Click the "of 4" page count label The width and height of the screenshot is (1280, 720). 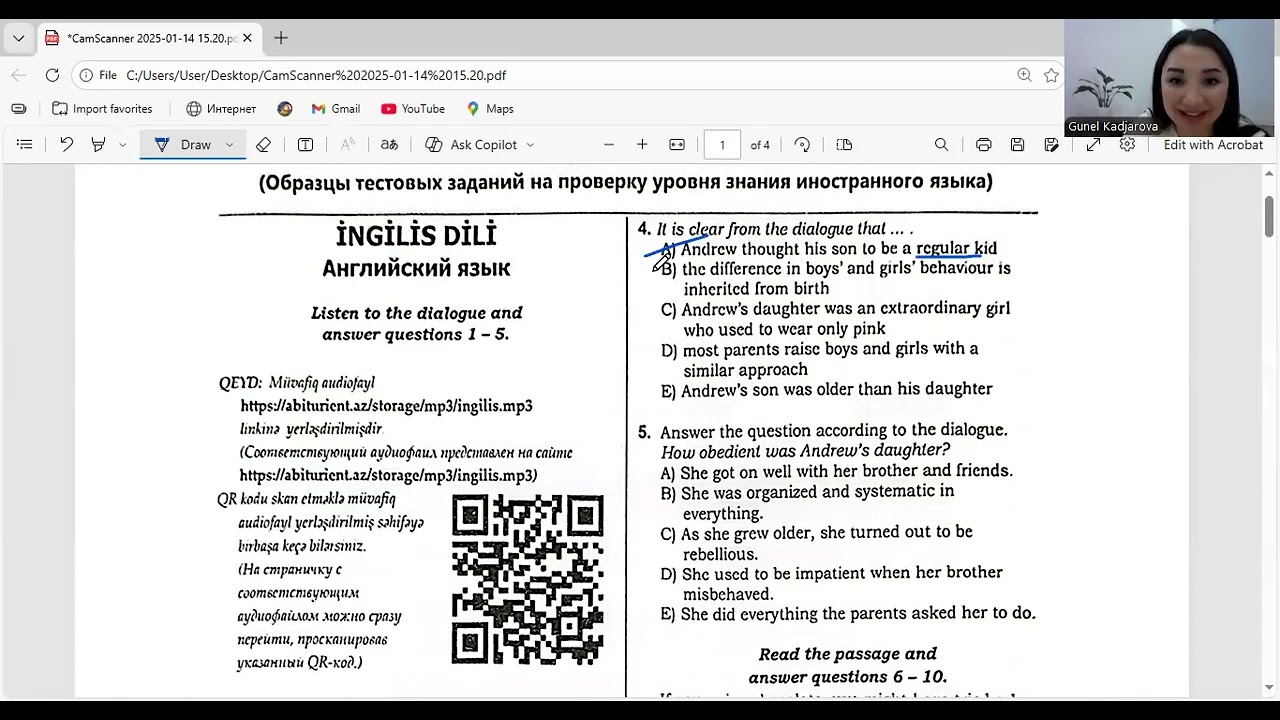click(760, 145)
